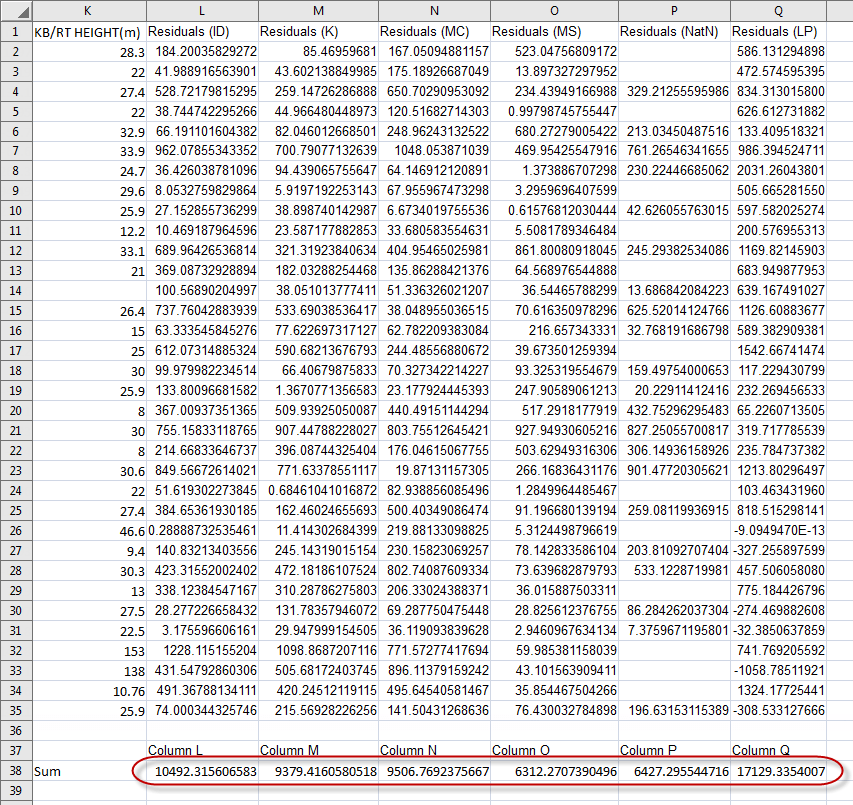Click the 'Column P' label cell
This screenshot has height=805, width=853.
point(674,751)
